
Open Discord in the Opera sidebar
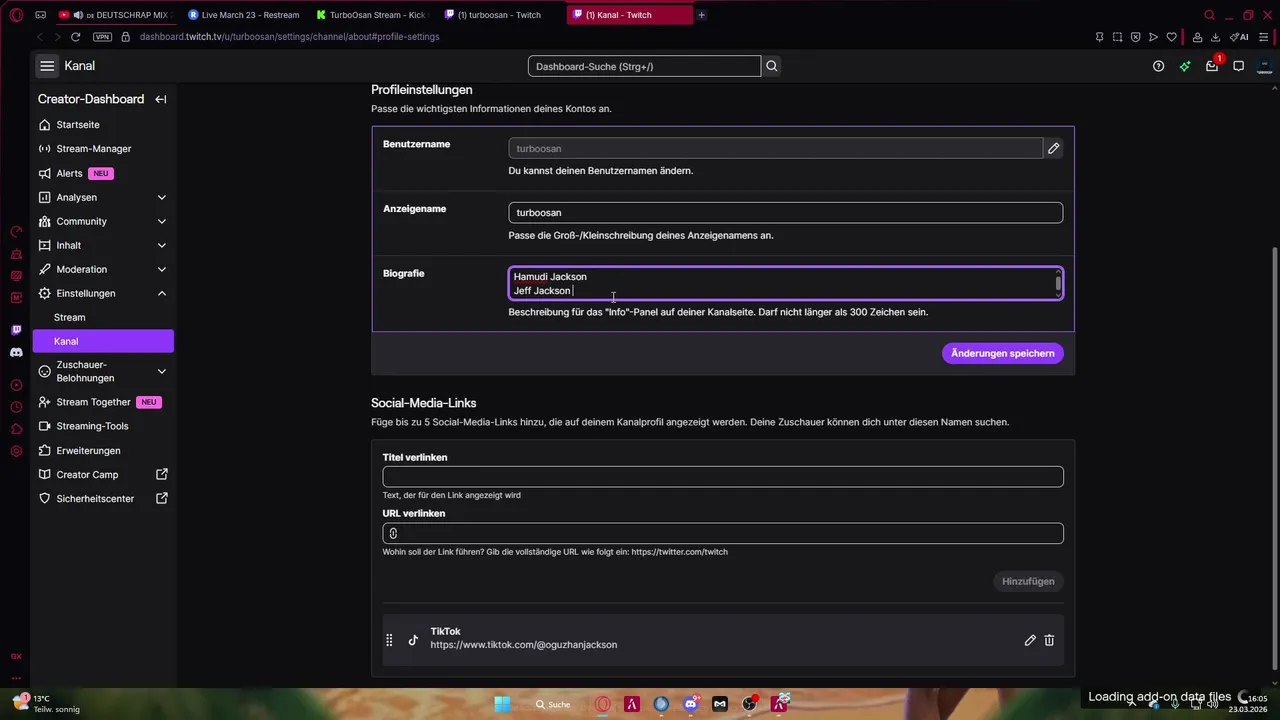click(x=16, y=352)
